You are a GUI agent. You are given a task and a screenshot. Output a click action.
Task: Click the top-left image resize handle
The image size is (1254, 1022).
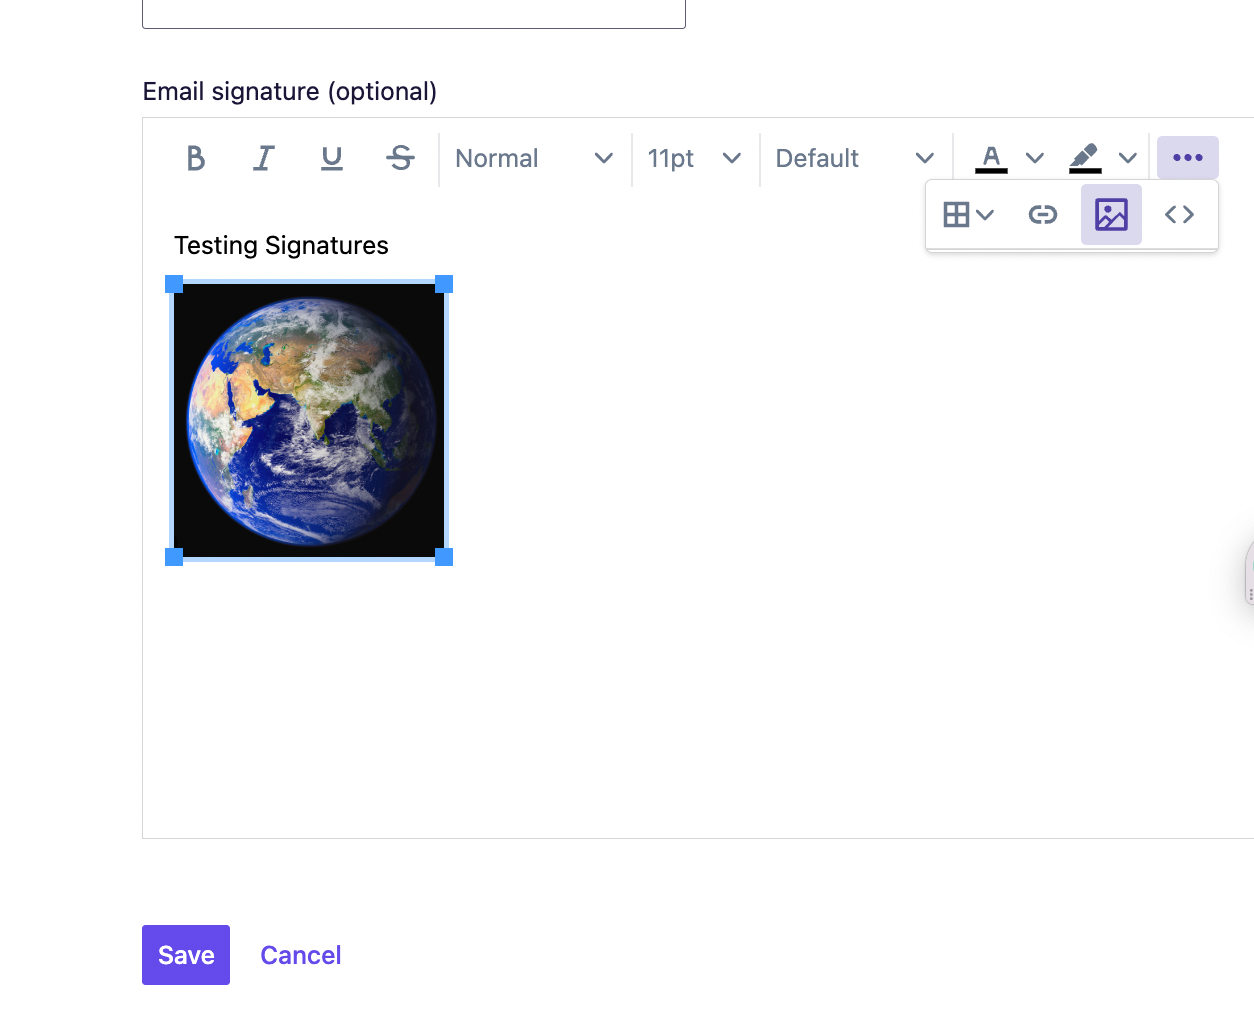pos(174,284)
